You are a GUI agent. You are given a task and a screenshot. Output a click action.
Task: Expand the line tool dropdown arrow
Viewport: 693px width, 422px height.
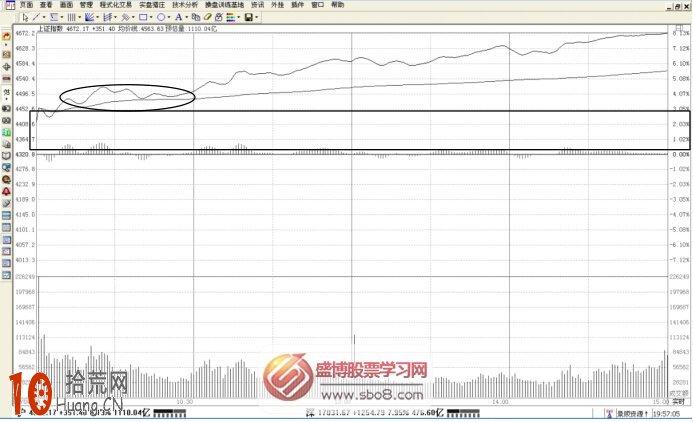tap(44, 17)
